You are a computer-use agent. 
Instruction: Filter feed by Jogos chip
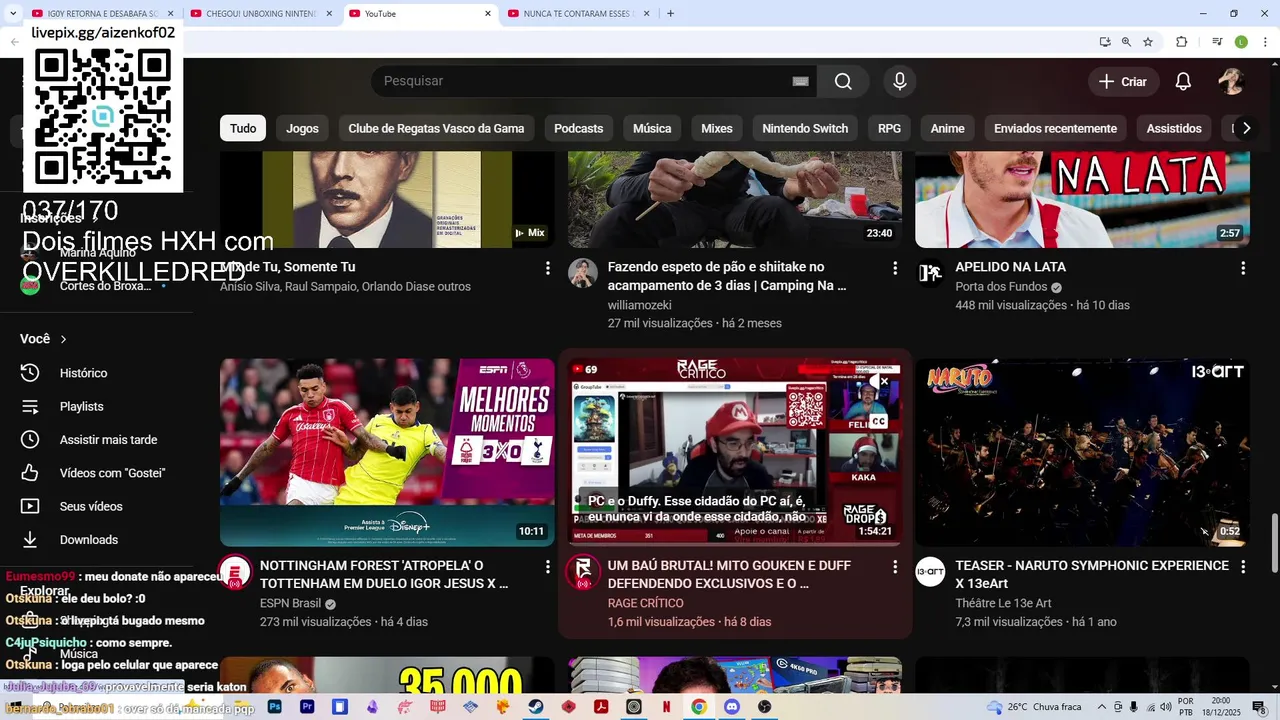(x=302, y=128)
